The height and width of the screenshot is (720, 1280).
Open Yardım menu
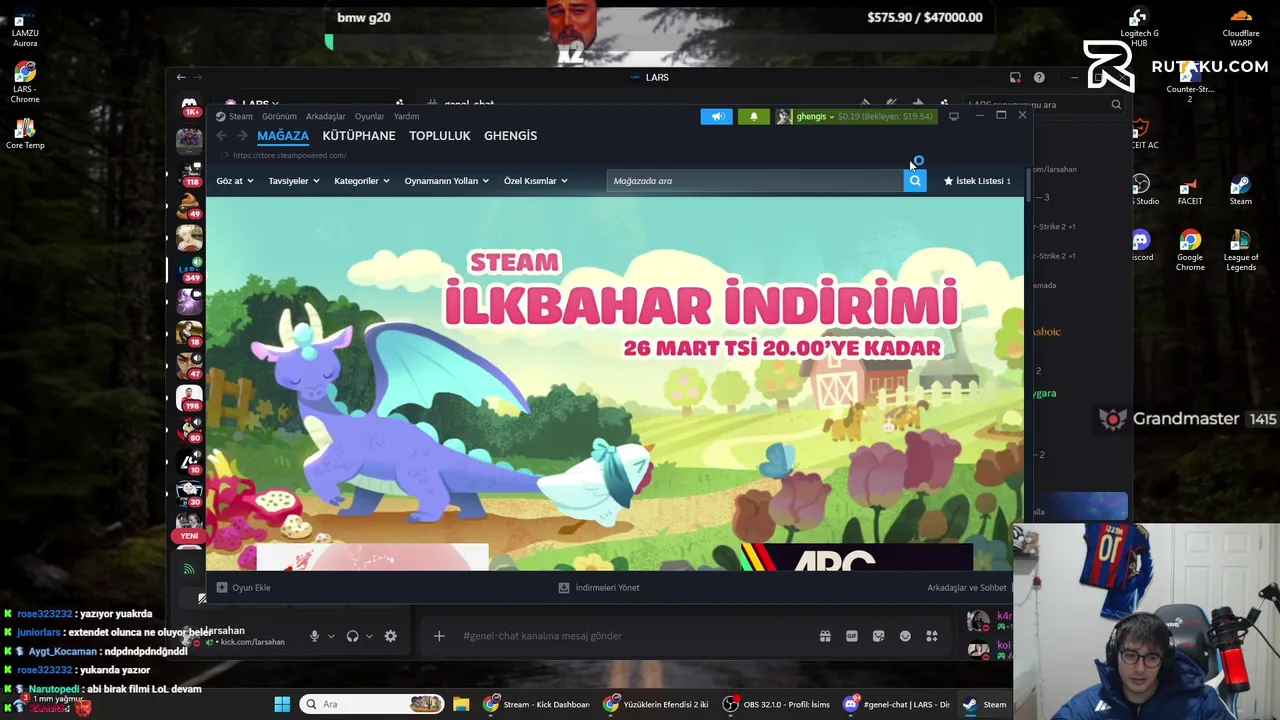(406, 117)
